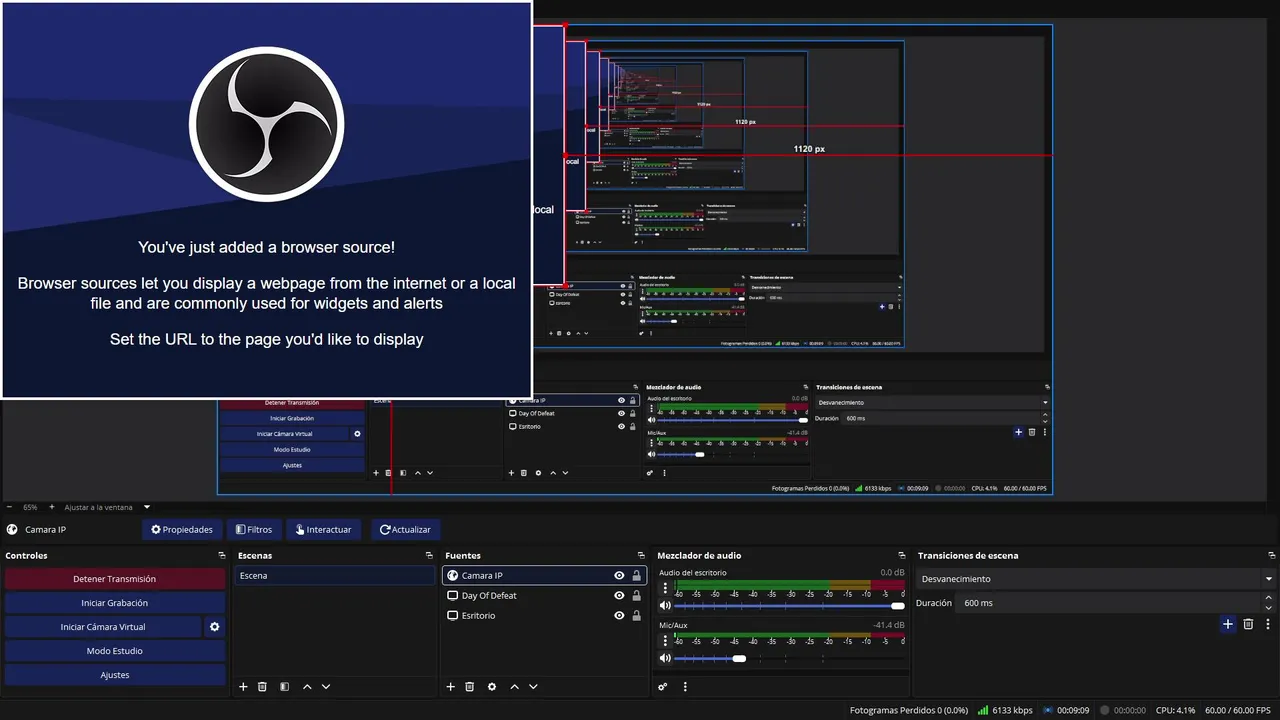Viewport: 1280px width, 720px height.
Task: Move scene down in Escenas panel
Action: click(x=326, y=687)
